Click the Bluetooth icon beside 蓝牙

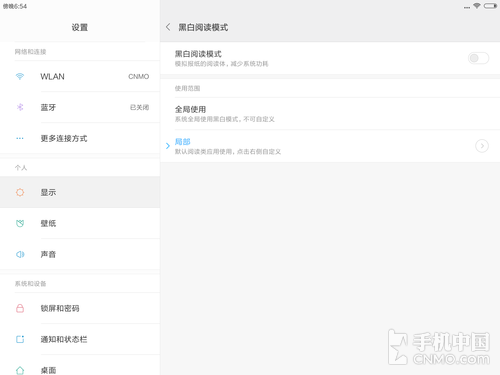click(20, 107)
